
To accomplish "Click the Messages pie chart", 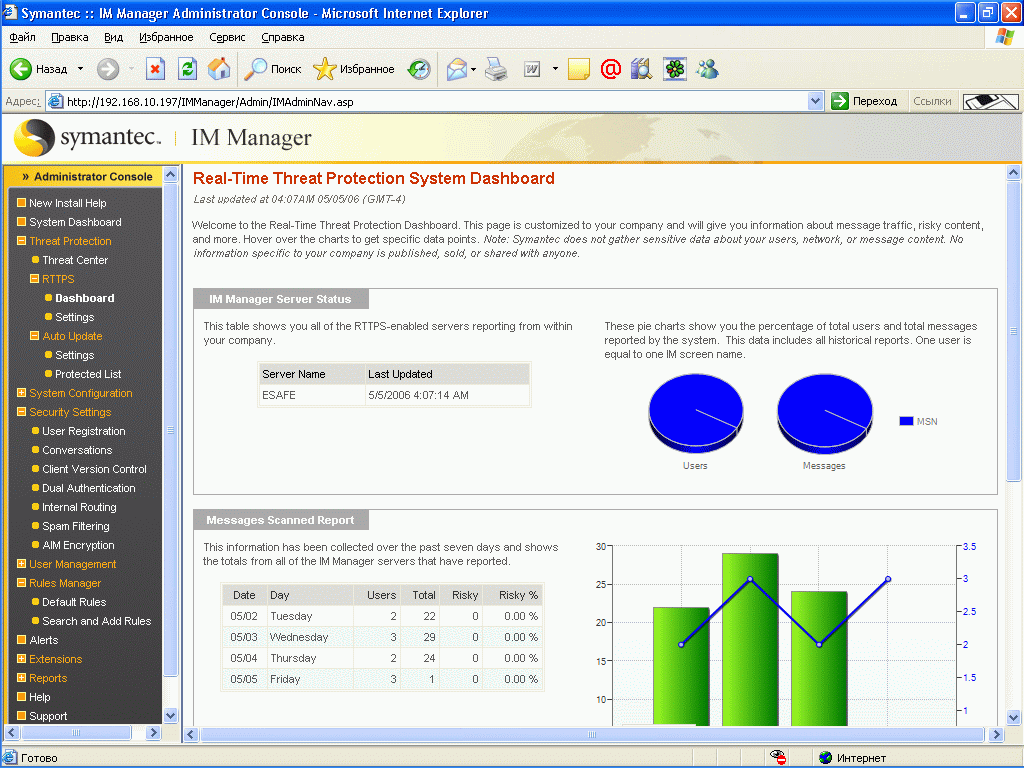I will pos(824,413).
